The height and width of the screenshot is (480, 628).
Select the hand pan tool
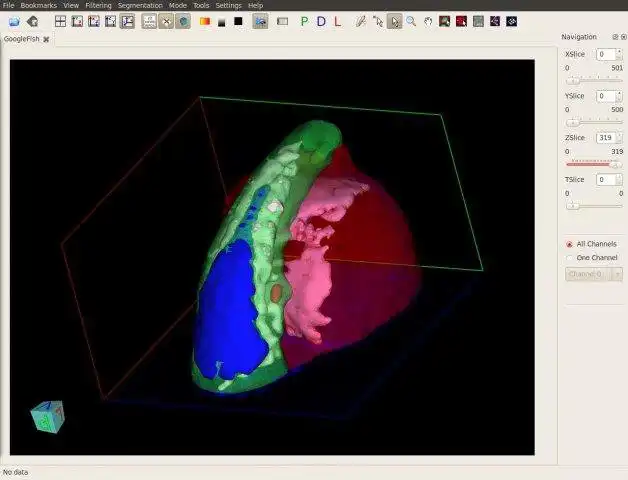click(x=428, y=21)
